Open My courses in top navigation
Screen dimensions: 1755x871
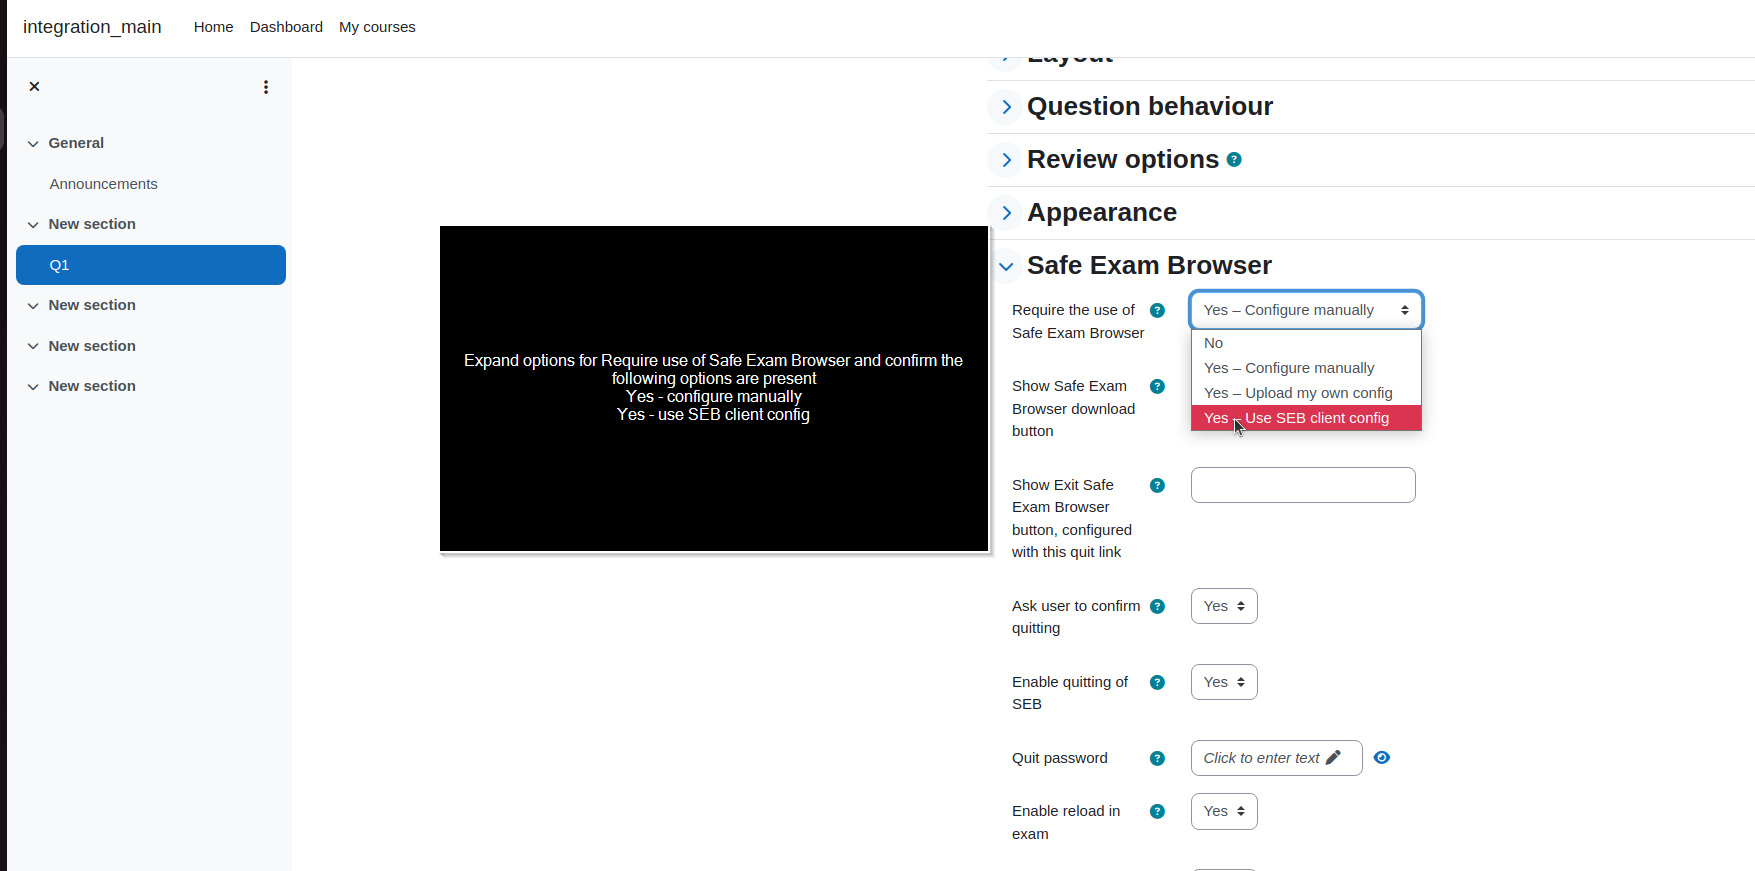pyautogui.click(x=377, y=27)
